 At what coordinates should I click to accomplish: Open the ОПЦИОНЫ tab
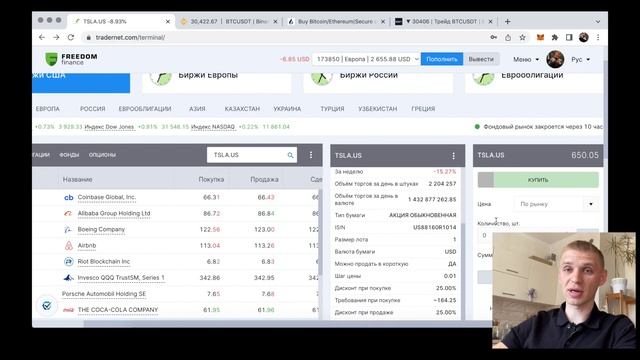click(102, 155)
